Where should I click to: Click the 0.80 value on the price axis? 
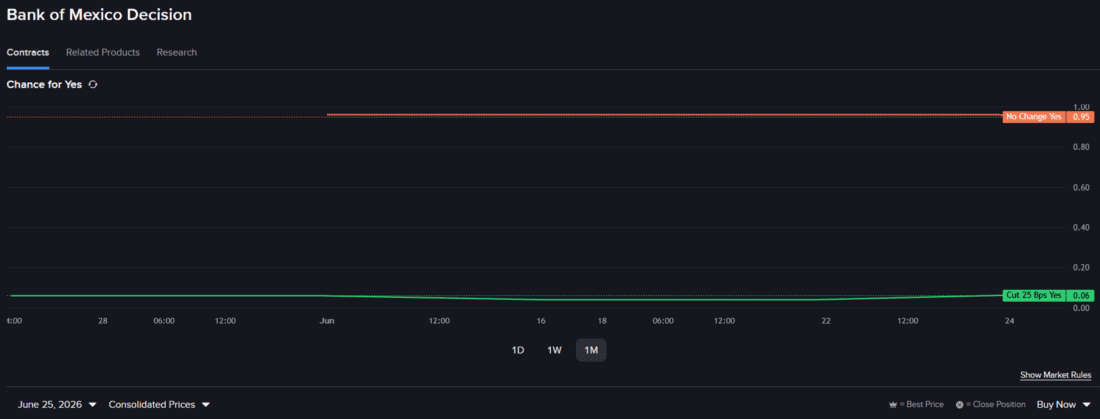coord(1081,147)
